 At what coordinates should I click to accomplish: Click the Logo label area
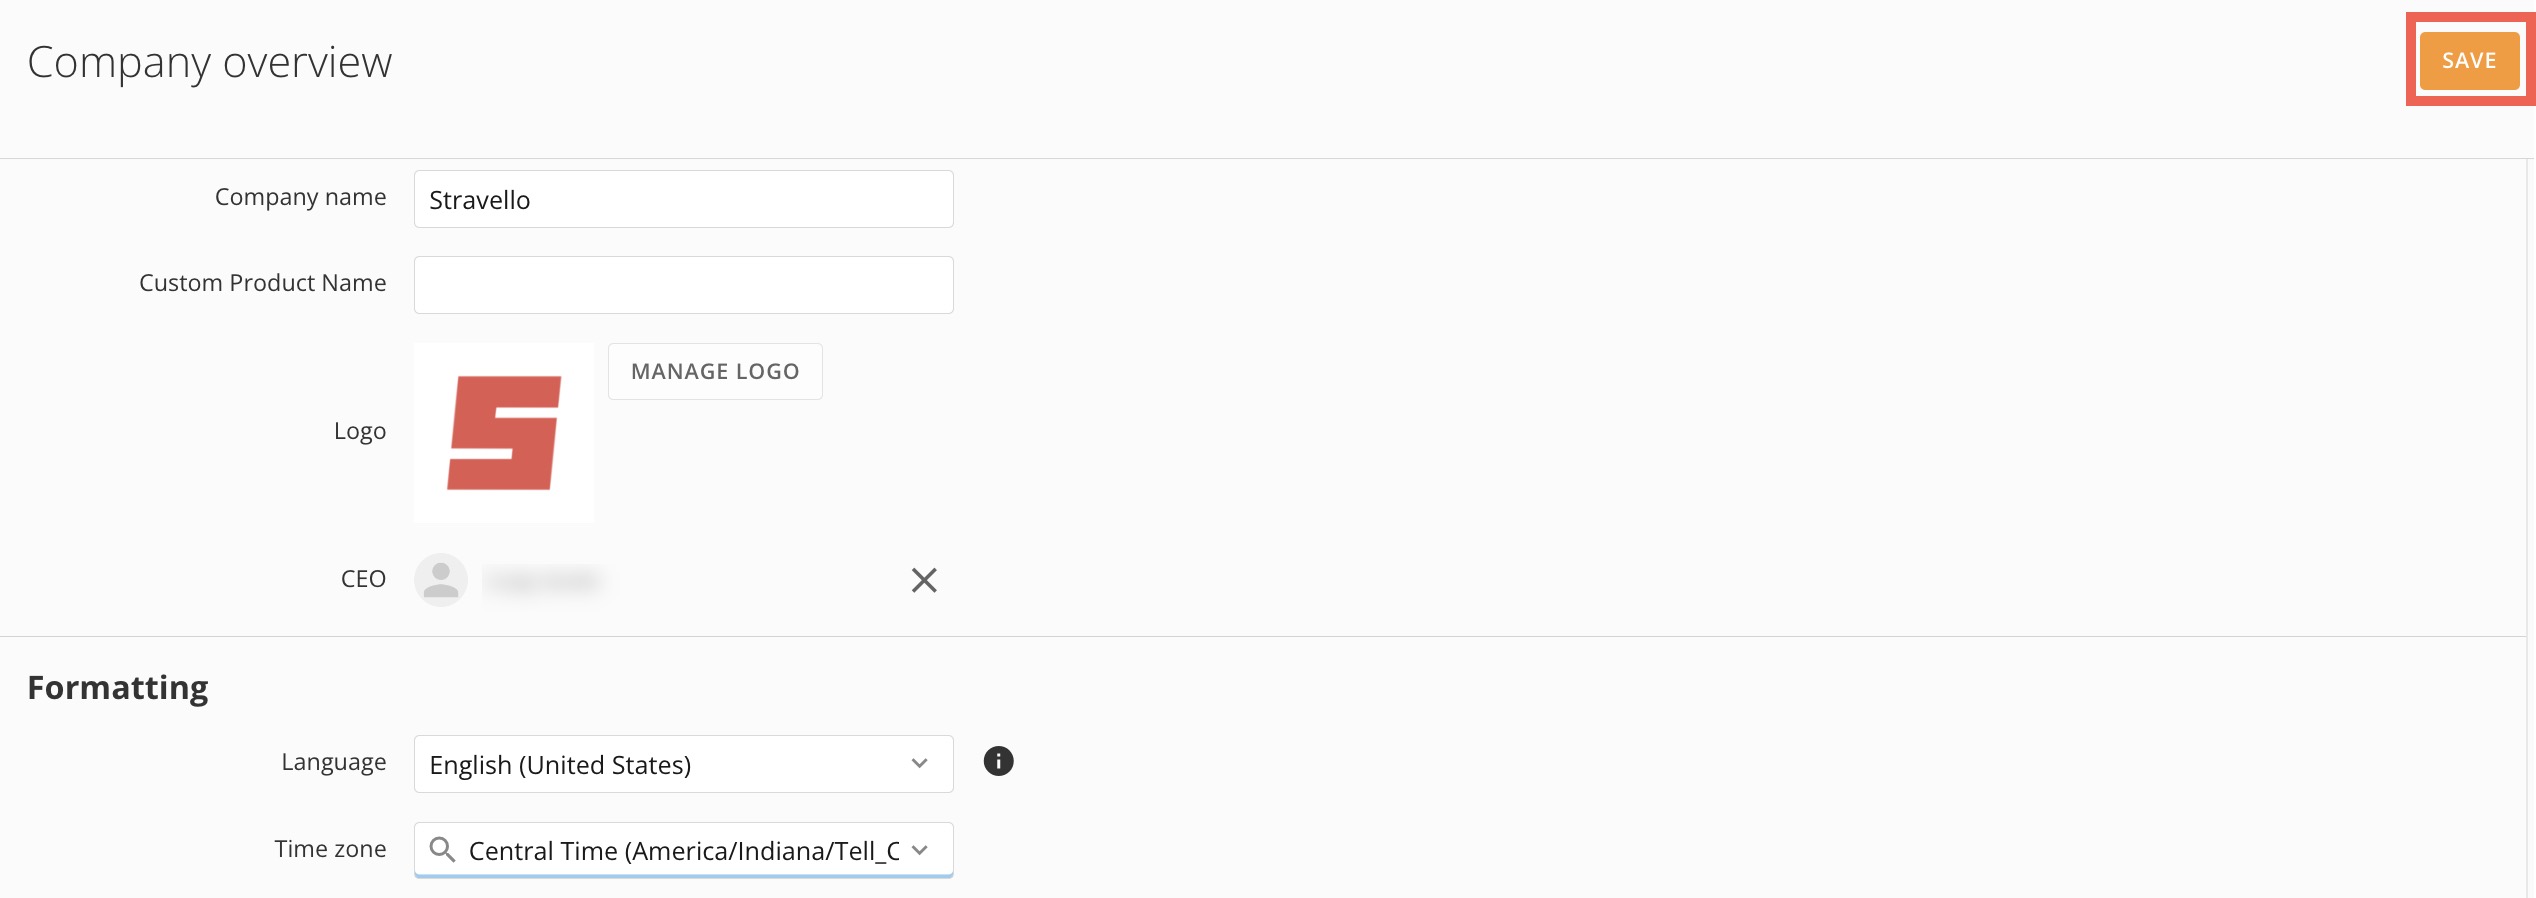[x=361, y=431]
